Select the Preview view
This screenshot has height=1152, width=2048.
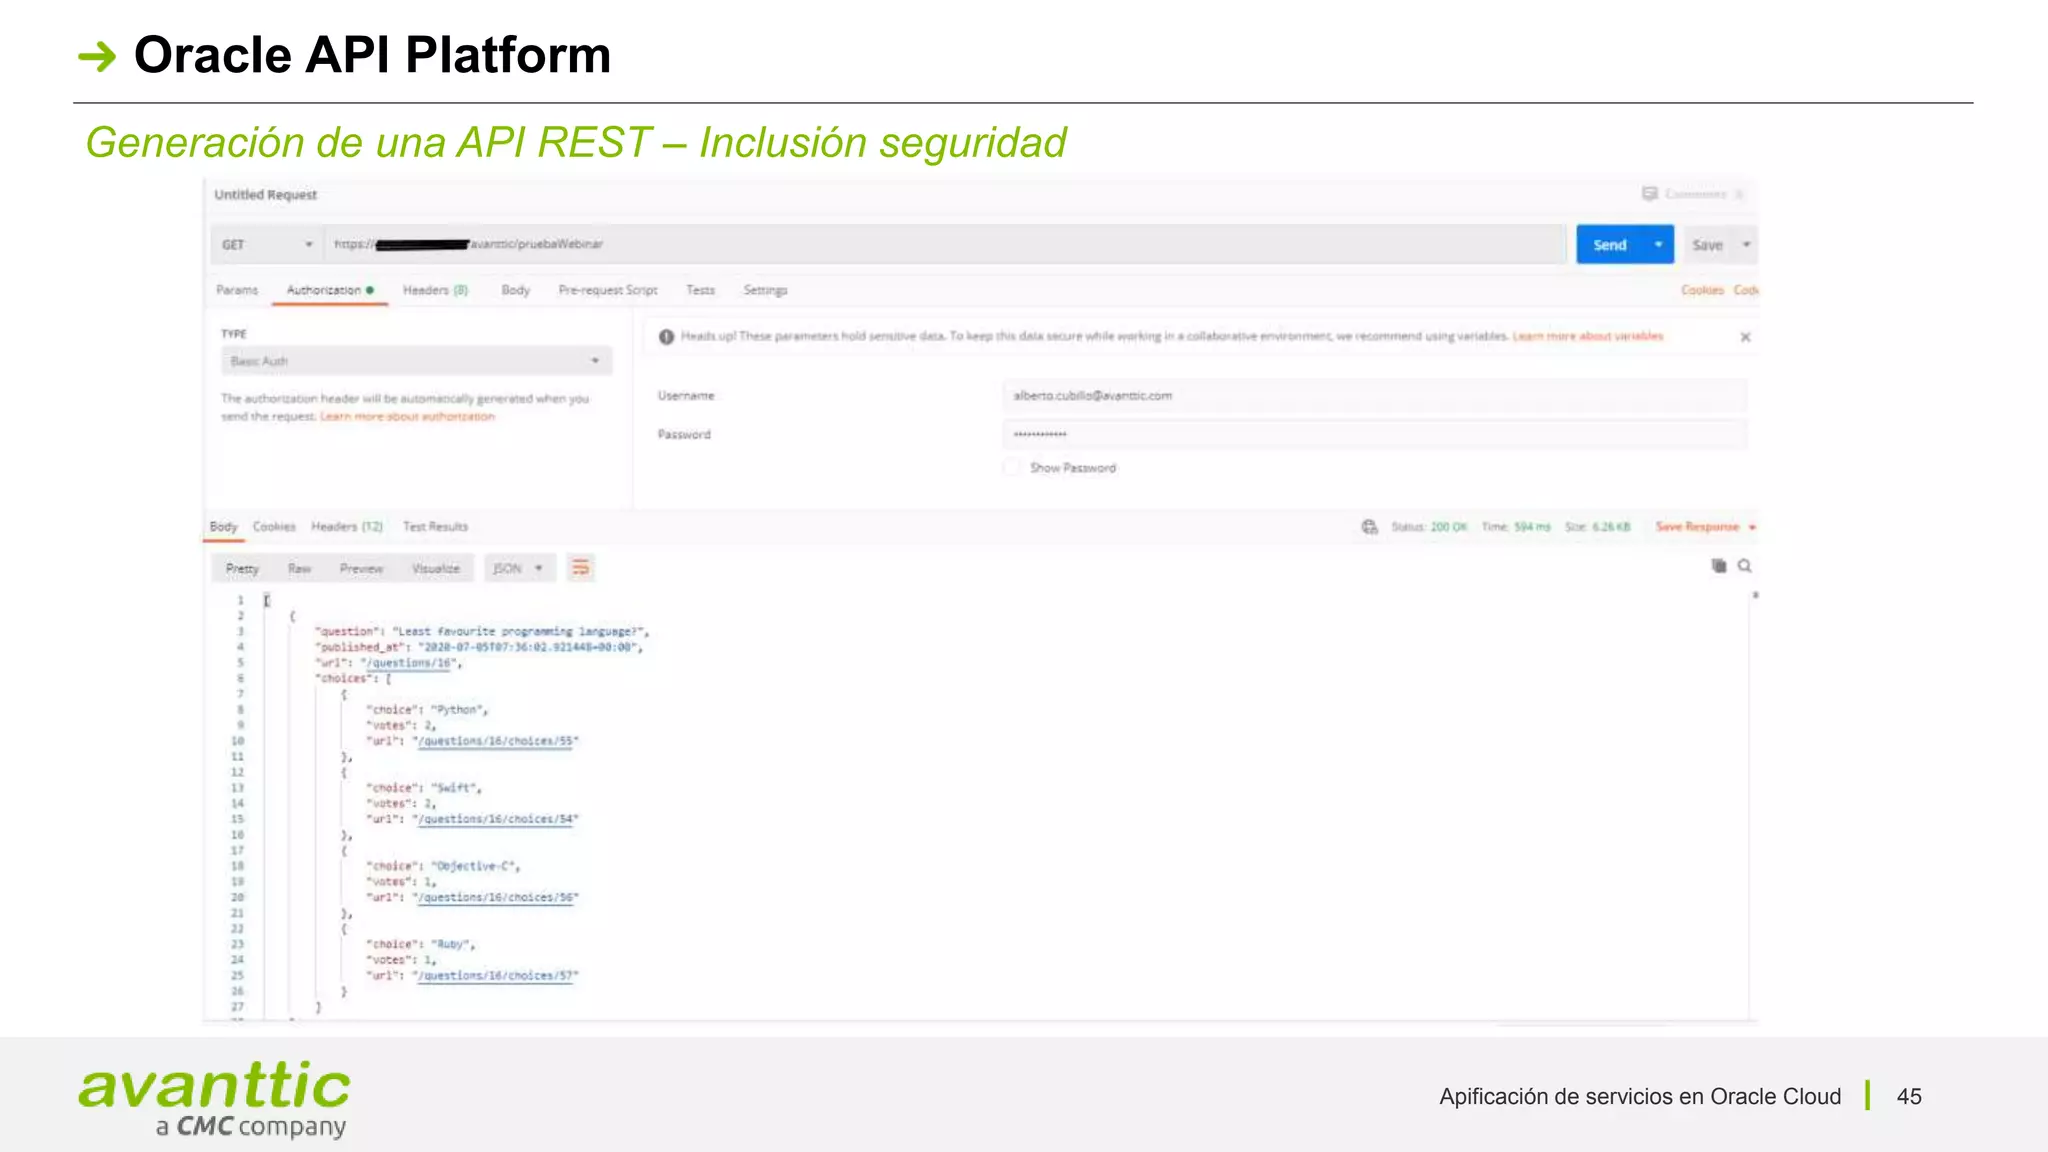click(x=361, y=568)
